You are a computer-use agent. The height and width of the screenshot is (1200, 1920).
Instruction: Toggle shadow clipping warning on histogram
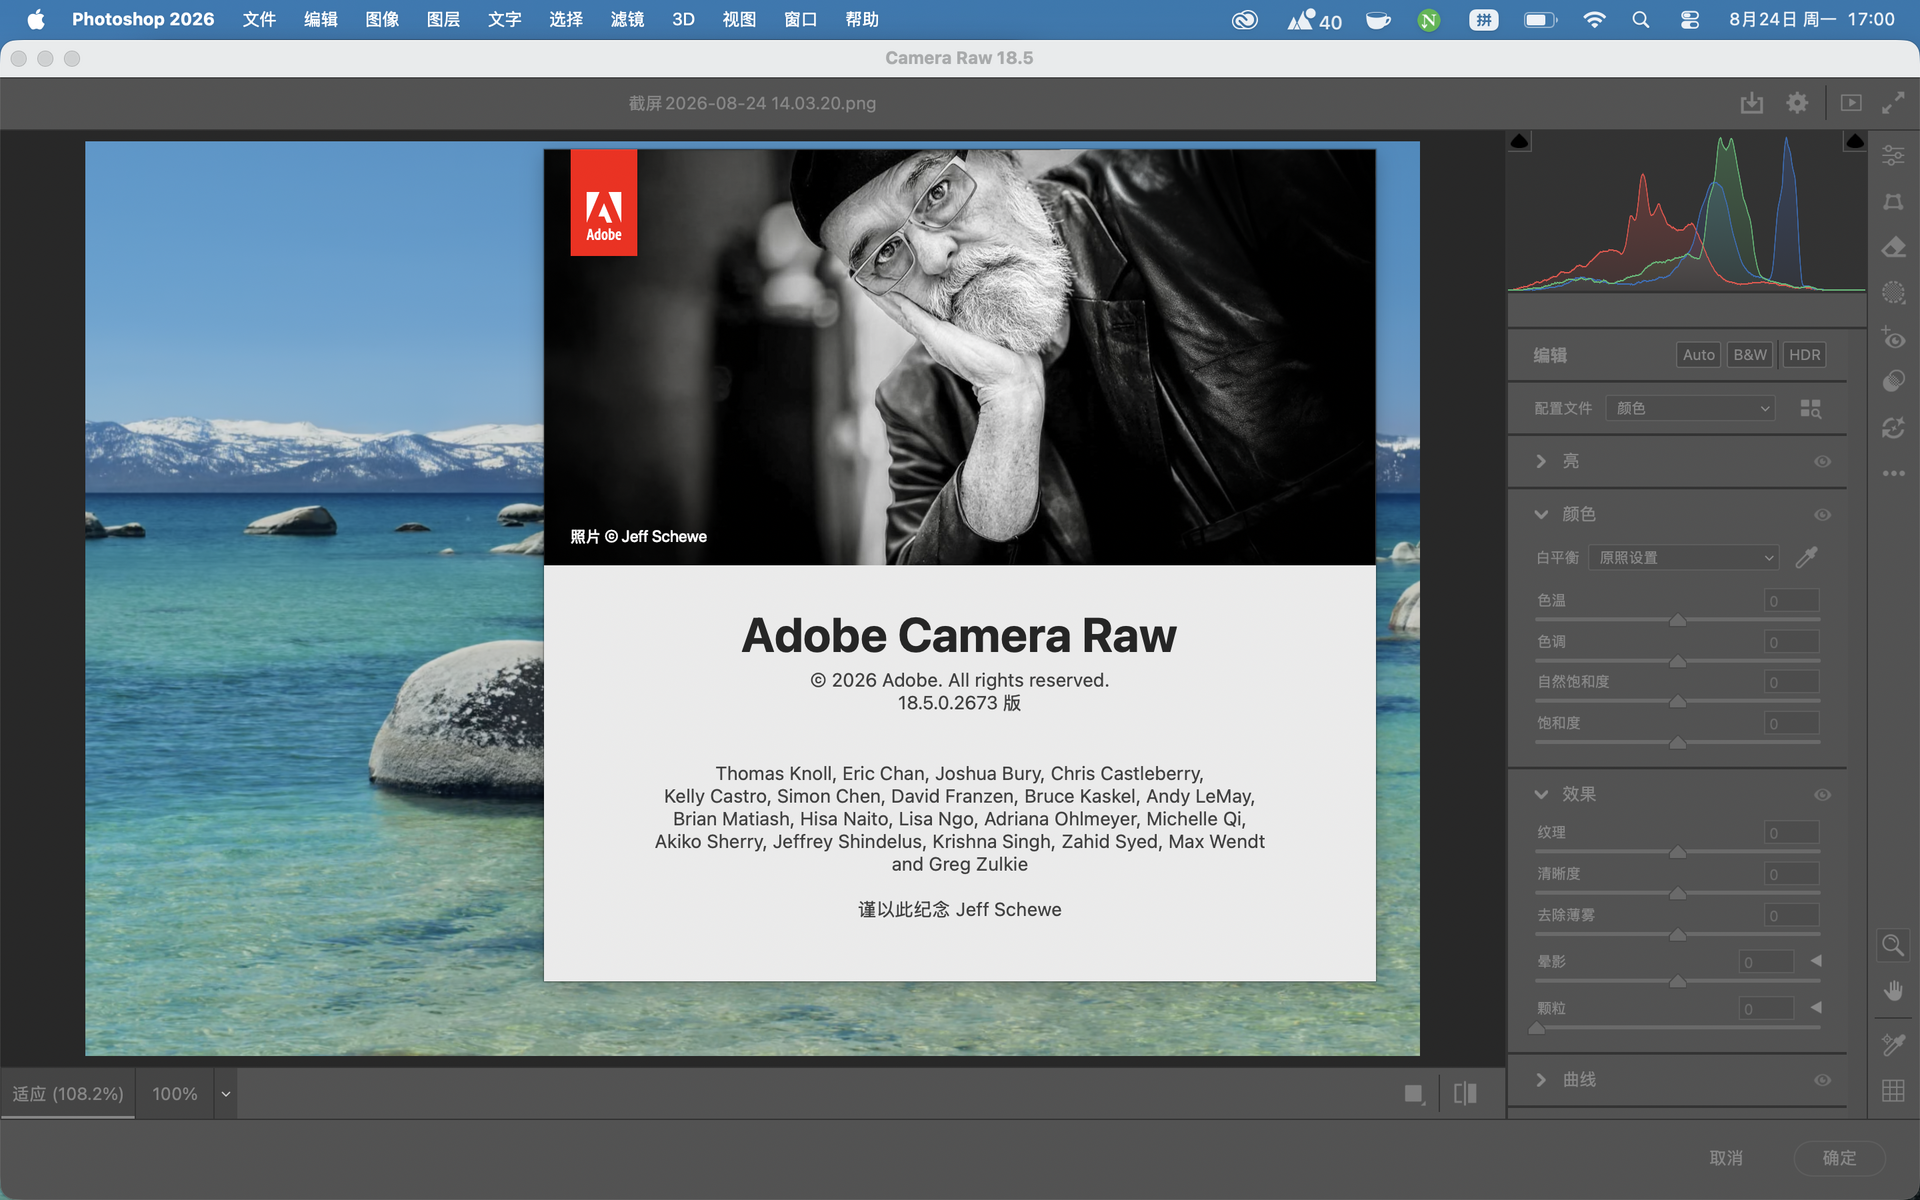[x=1519, y=141]
